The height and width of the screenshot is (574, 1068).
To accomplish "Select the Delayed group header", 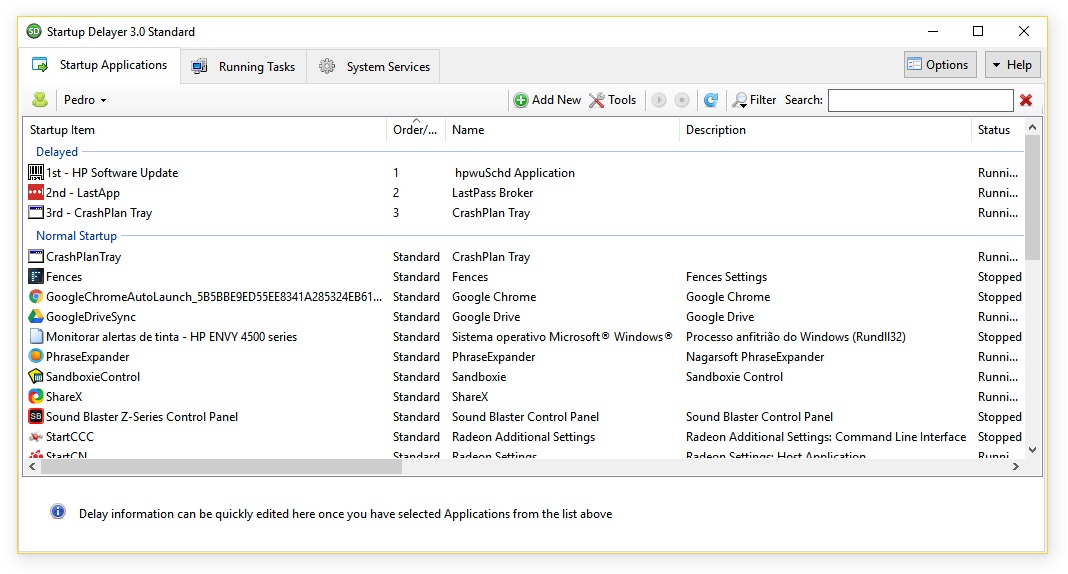I will [x=57, y=152].
